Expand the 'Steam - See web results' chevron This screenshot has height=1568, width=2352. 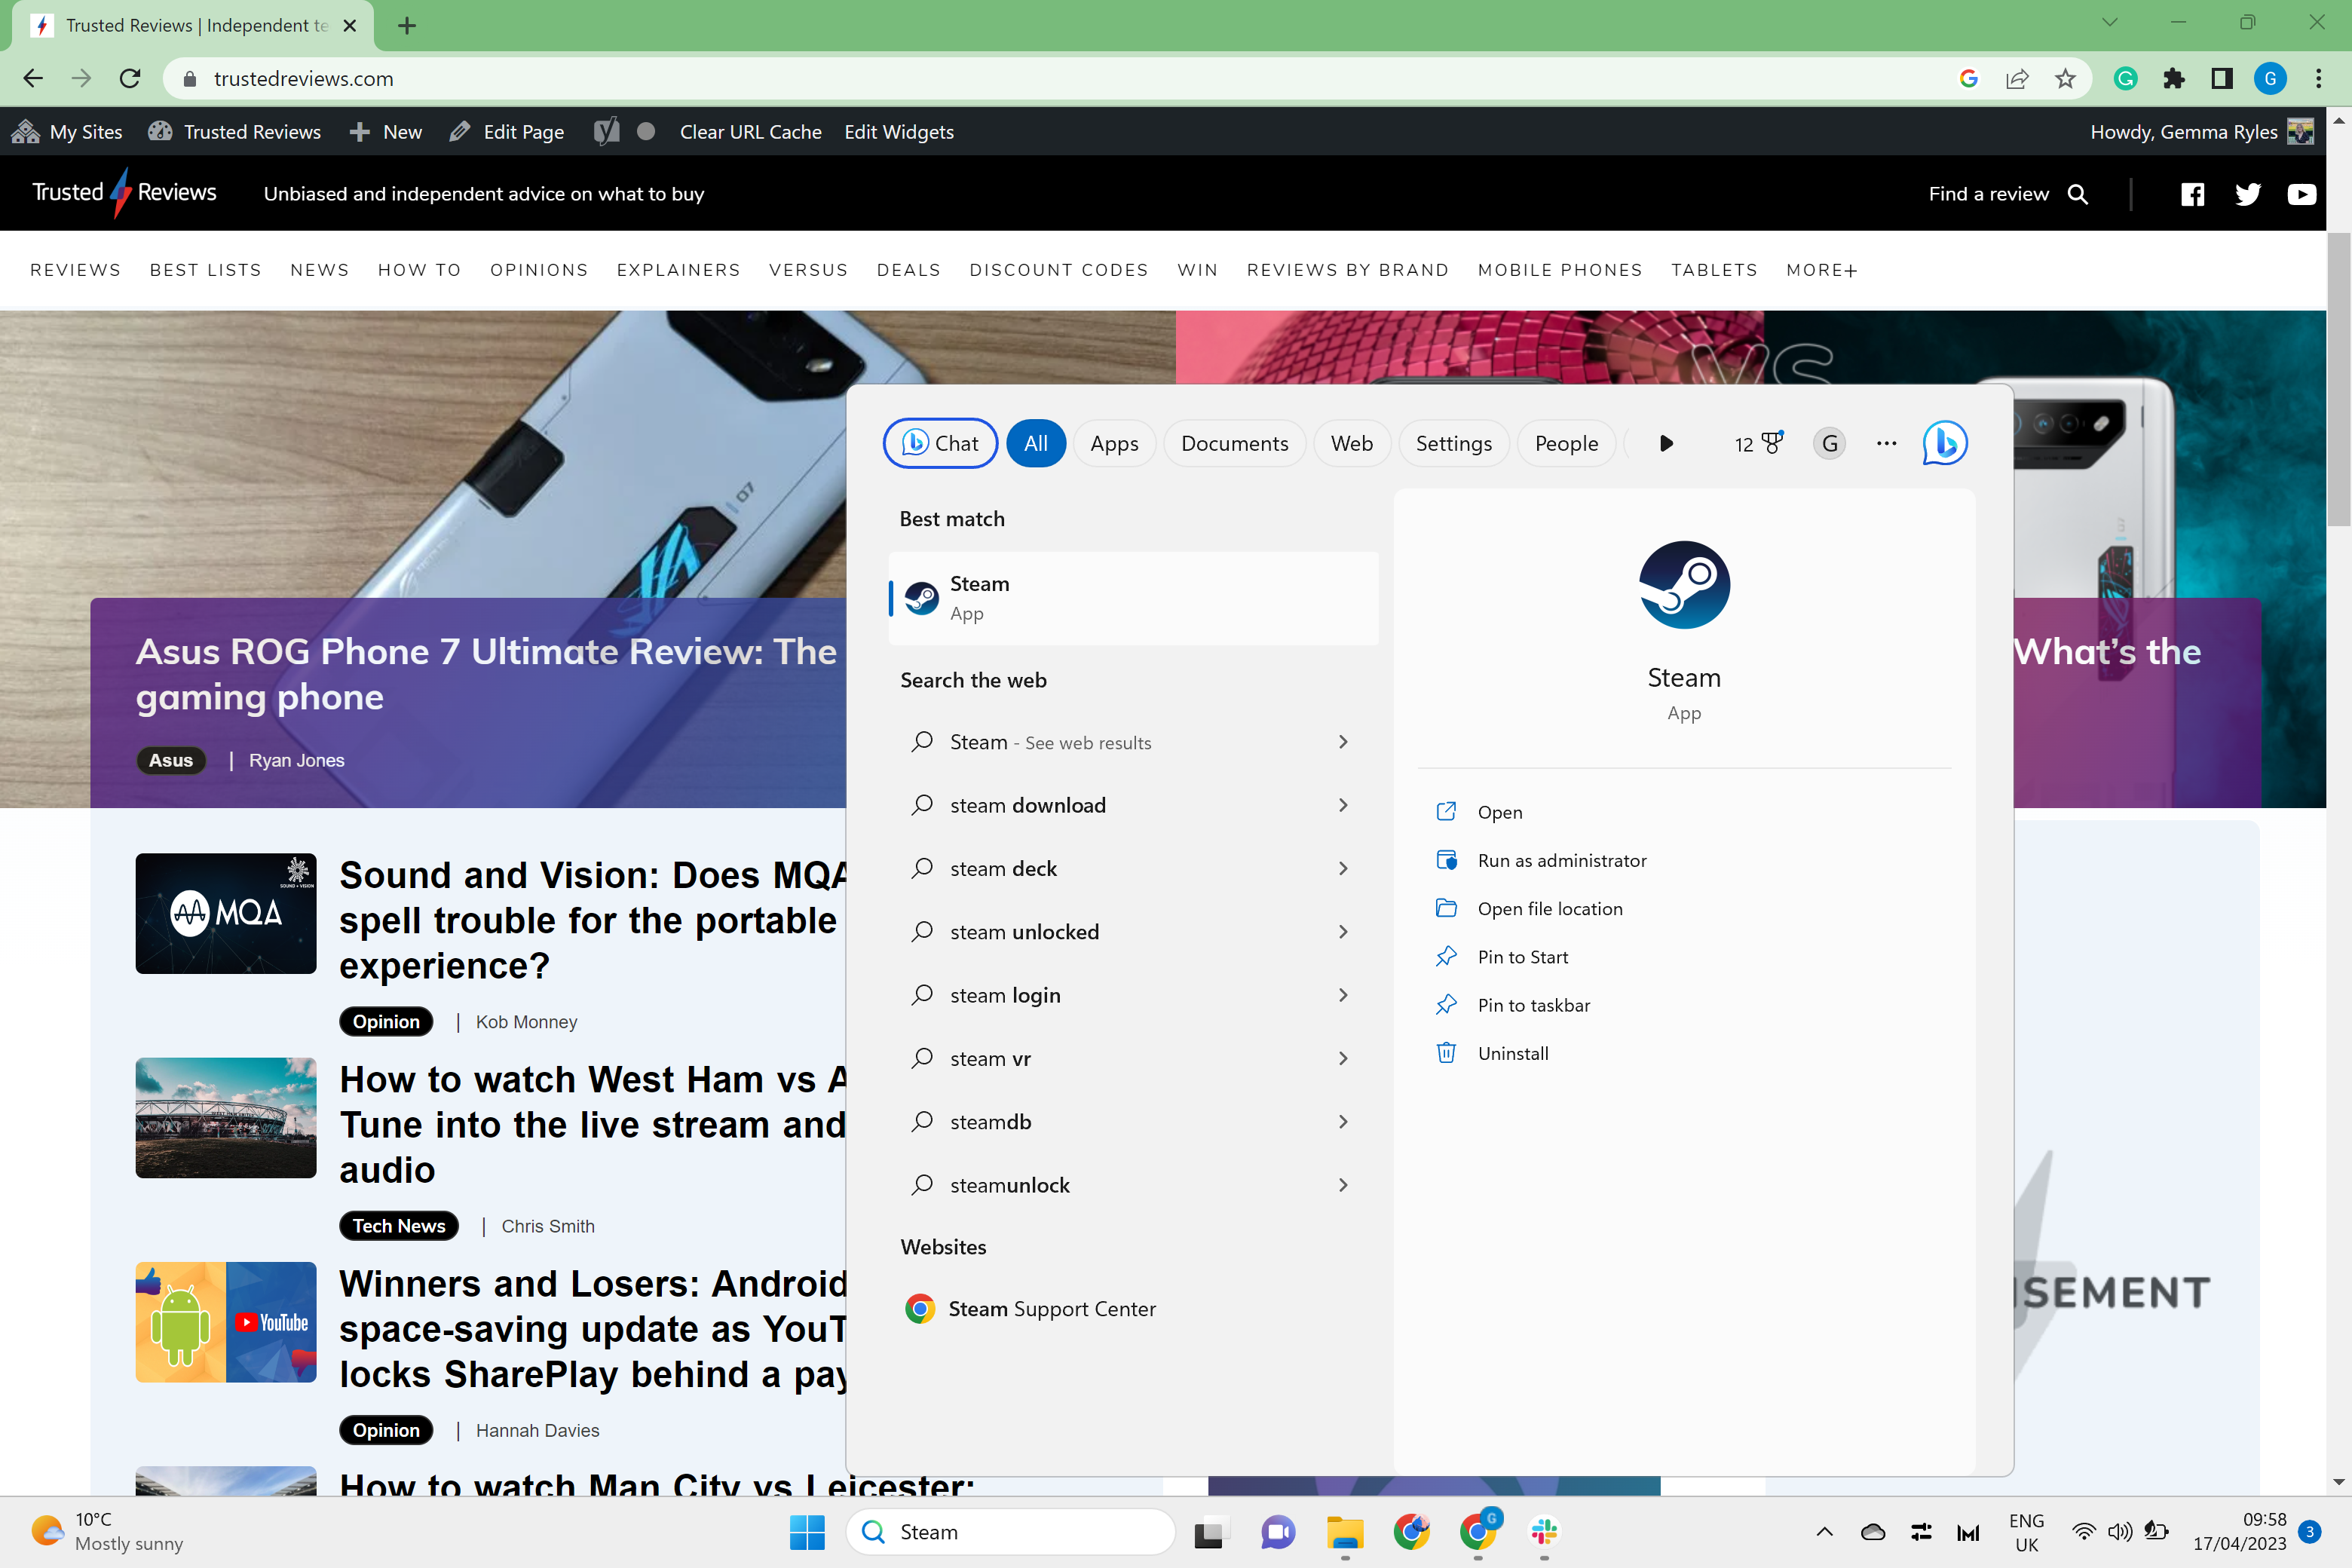coord(1343,742)
